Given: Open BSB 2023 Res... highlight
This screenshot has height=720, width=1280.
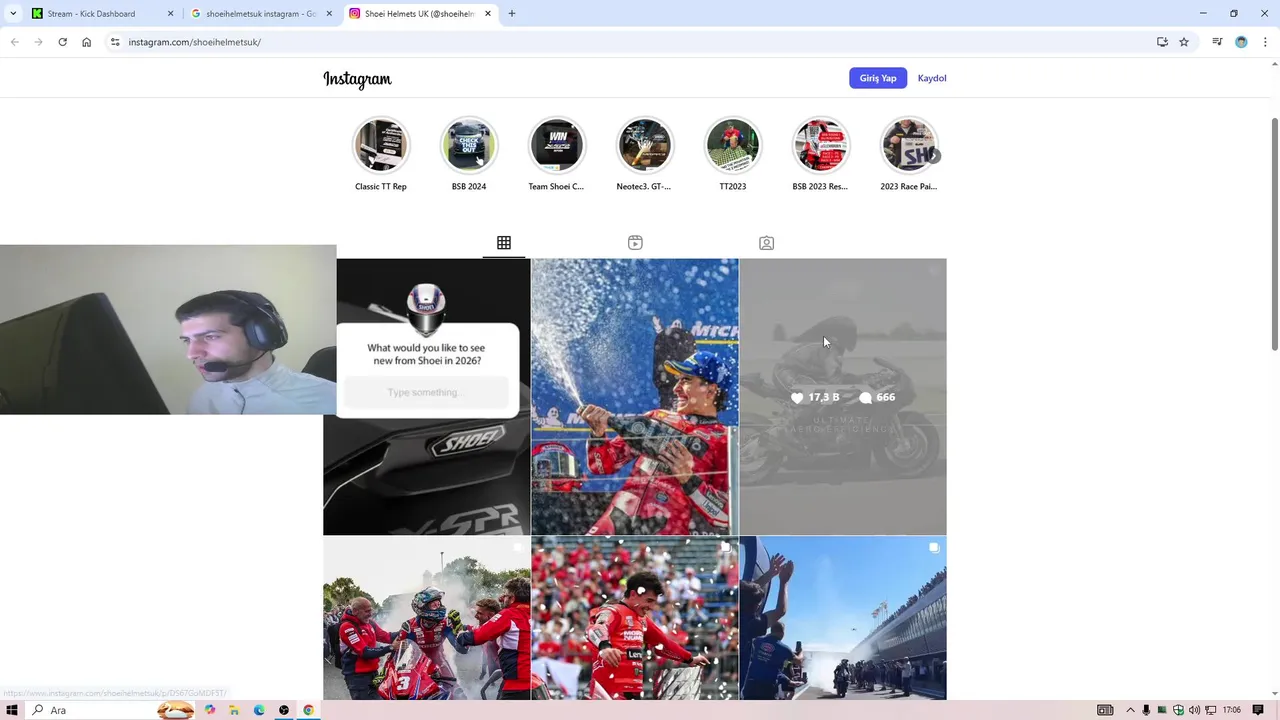Looking at the screenshot, I should pos(821,146).
